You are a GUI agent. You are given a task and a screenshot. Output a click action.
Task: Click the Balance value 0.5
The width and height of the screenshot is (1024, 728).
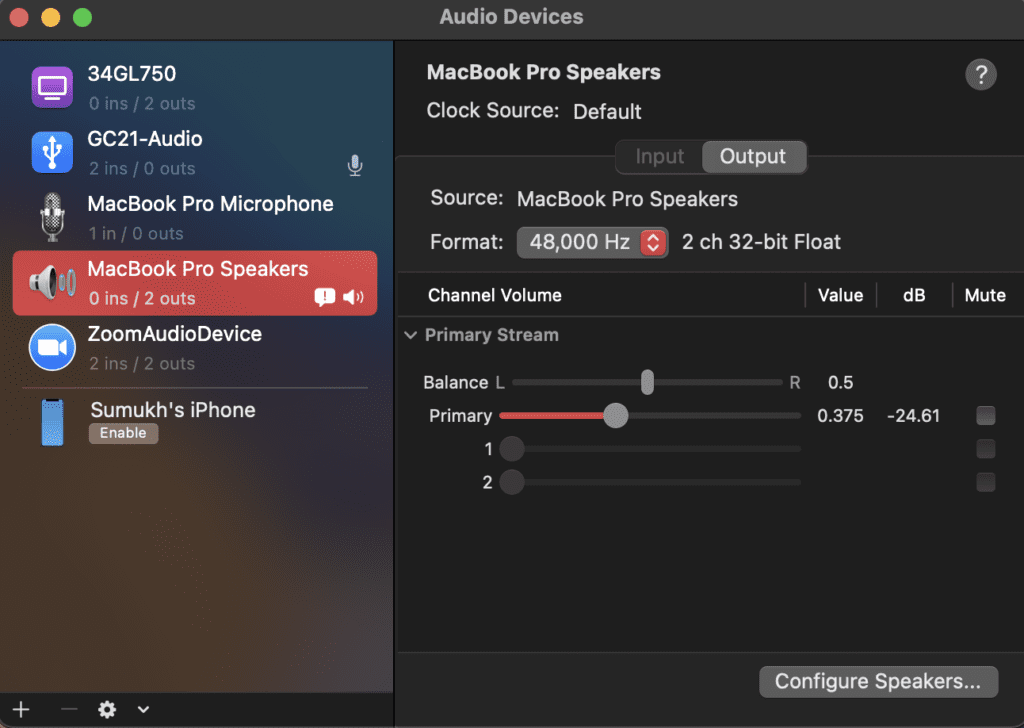pyautogui.click(x=840, y=382)
